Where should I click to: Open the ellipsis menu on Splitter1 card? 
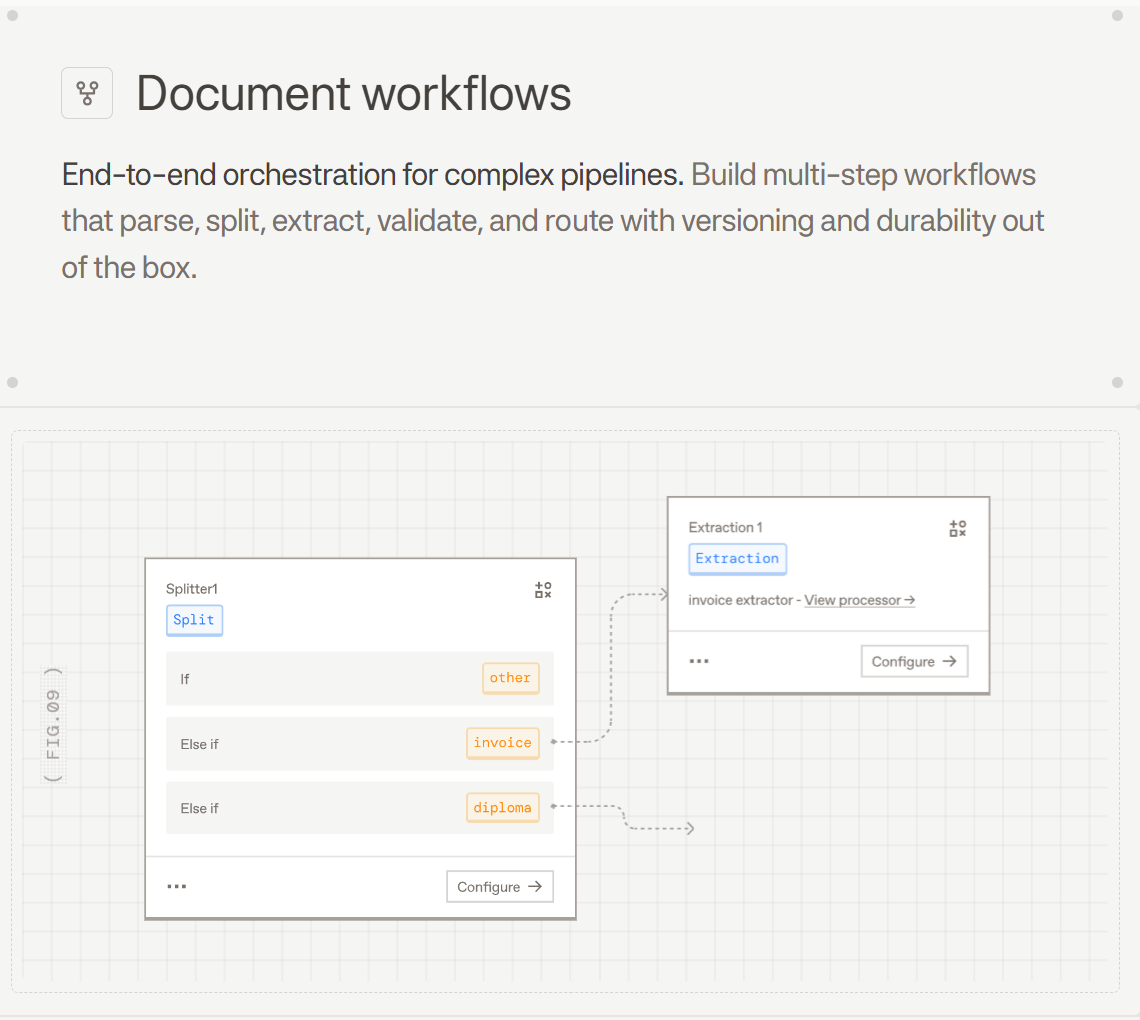coord(177,886)
